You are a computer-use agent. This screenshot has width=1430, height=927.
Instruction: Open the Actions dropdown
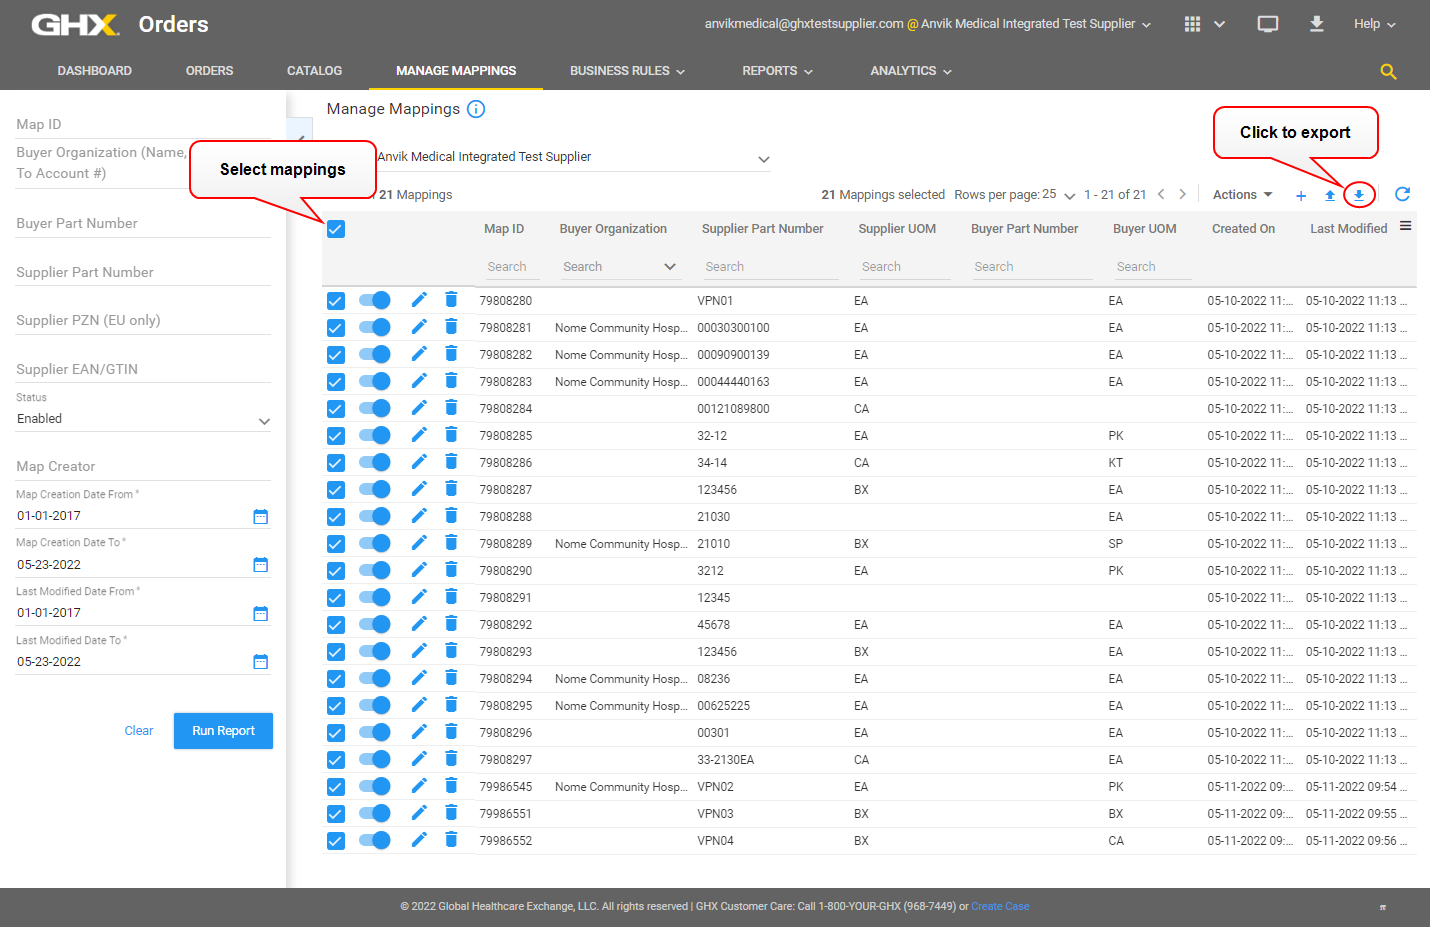point(1243,195)
